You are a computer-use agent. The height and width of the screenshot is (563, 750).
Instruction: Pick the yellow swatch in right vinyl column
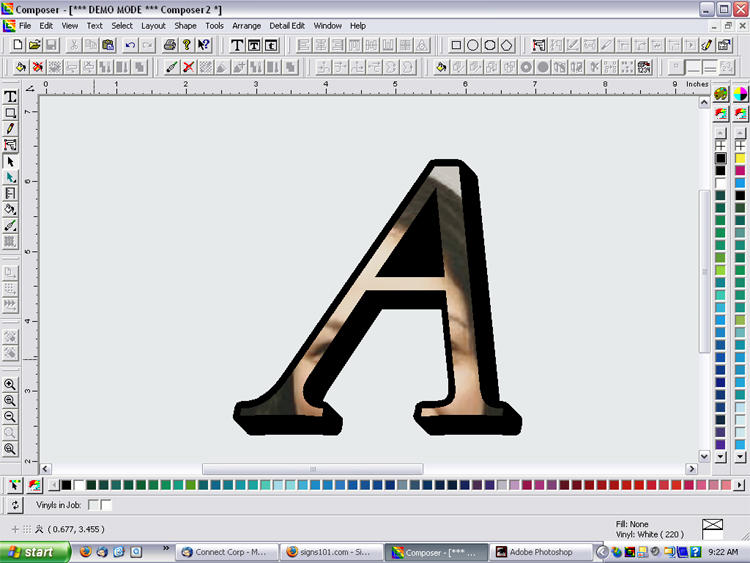tap(740, 158)
